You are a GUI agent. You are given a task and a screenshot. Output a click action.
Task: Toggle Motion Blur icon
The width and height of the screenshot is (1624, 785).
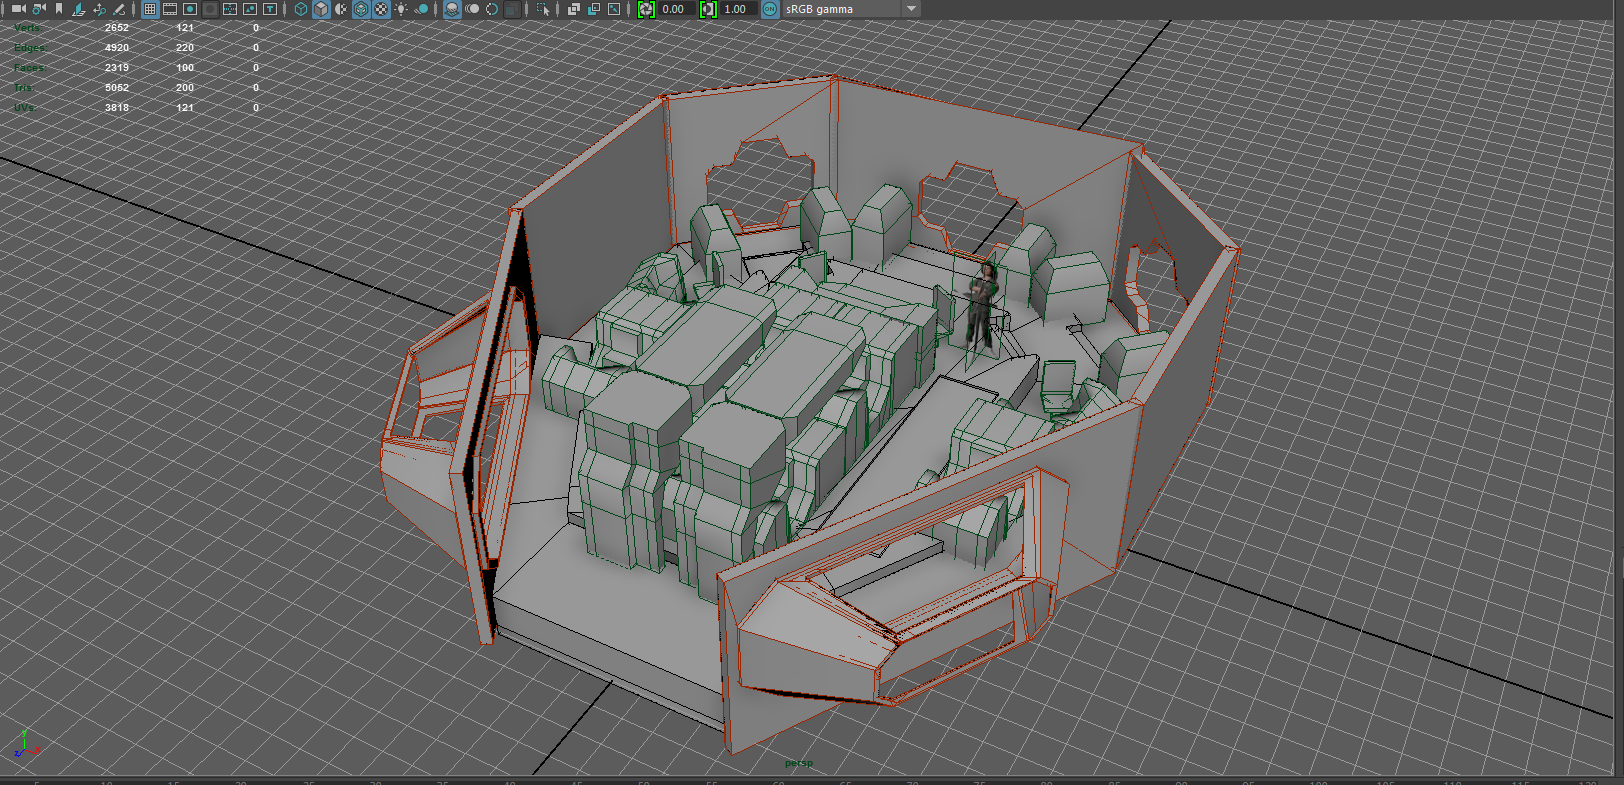(472, 9)
